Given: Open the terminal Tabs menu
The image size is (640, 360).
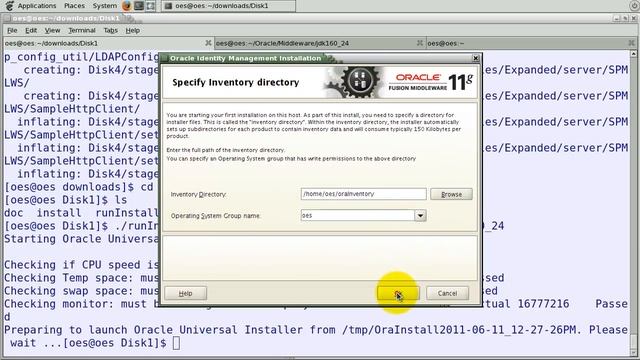Looking at the screenshot, I should click(110, 30).
